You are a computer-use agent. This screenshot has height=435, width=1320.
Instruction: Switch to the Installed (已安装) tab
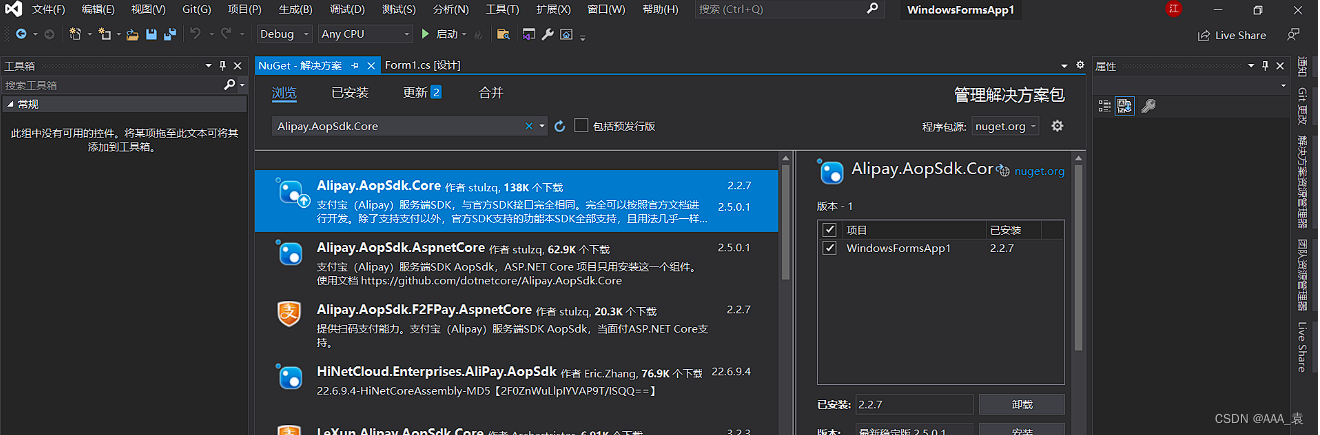coord(350,93)
